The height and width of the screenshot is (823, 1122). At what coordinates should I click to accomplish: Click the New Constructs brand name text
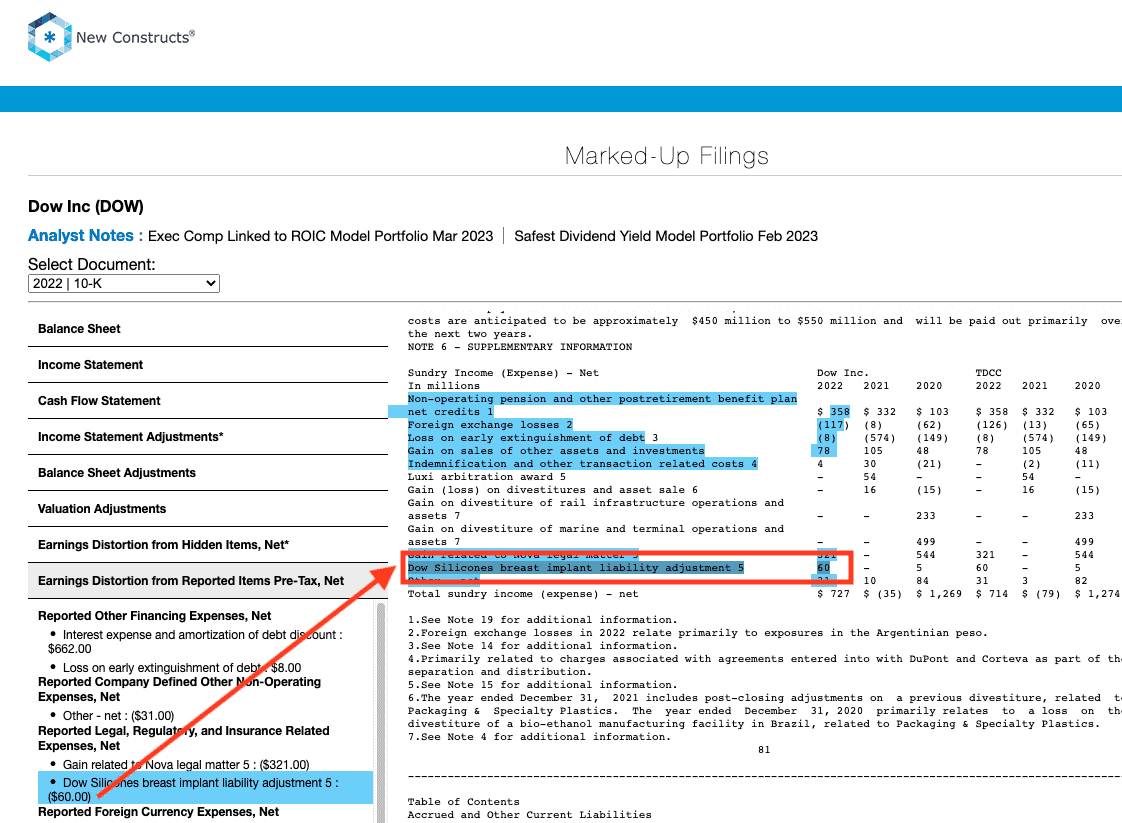click(x=135, y=37)
